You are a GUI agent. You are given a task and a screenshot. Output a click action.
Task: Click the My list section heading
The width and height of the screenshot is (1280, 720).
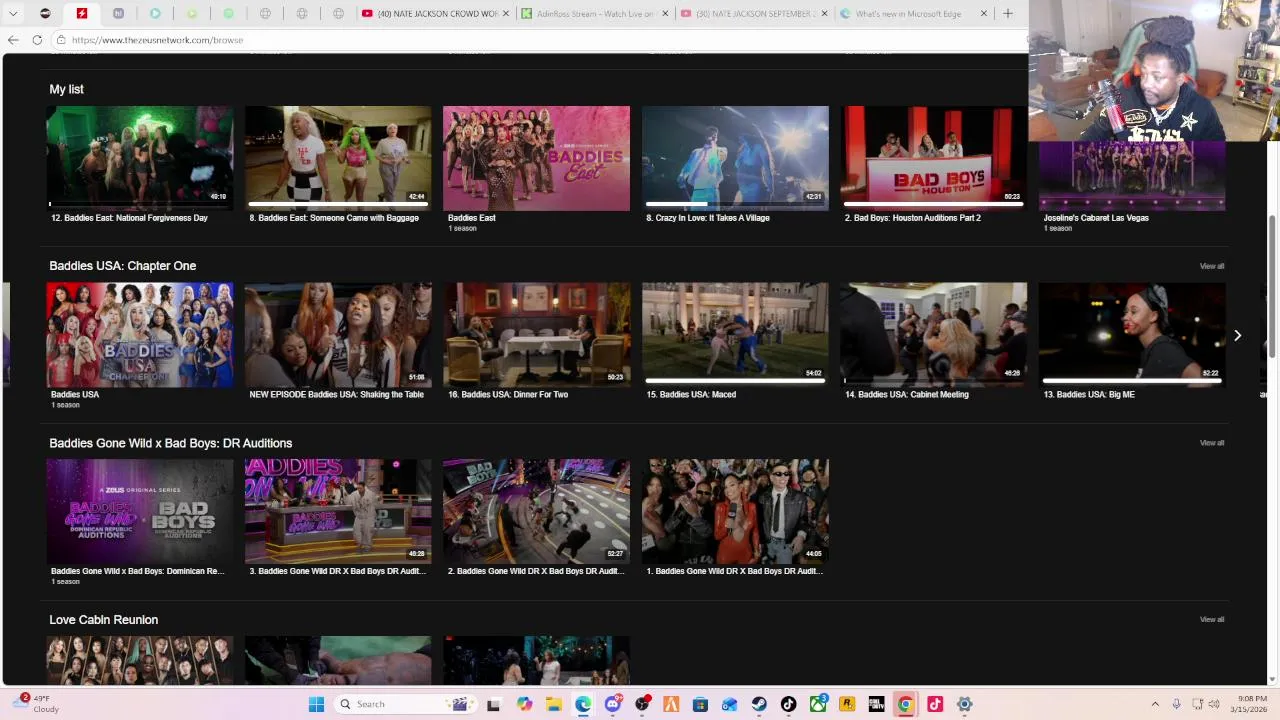pos(66,89)
